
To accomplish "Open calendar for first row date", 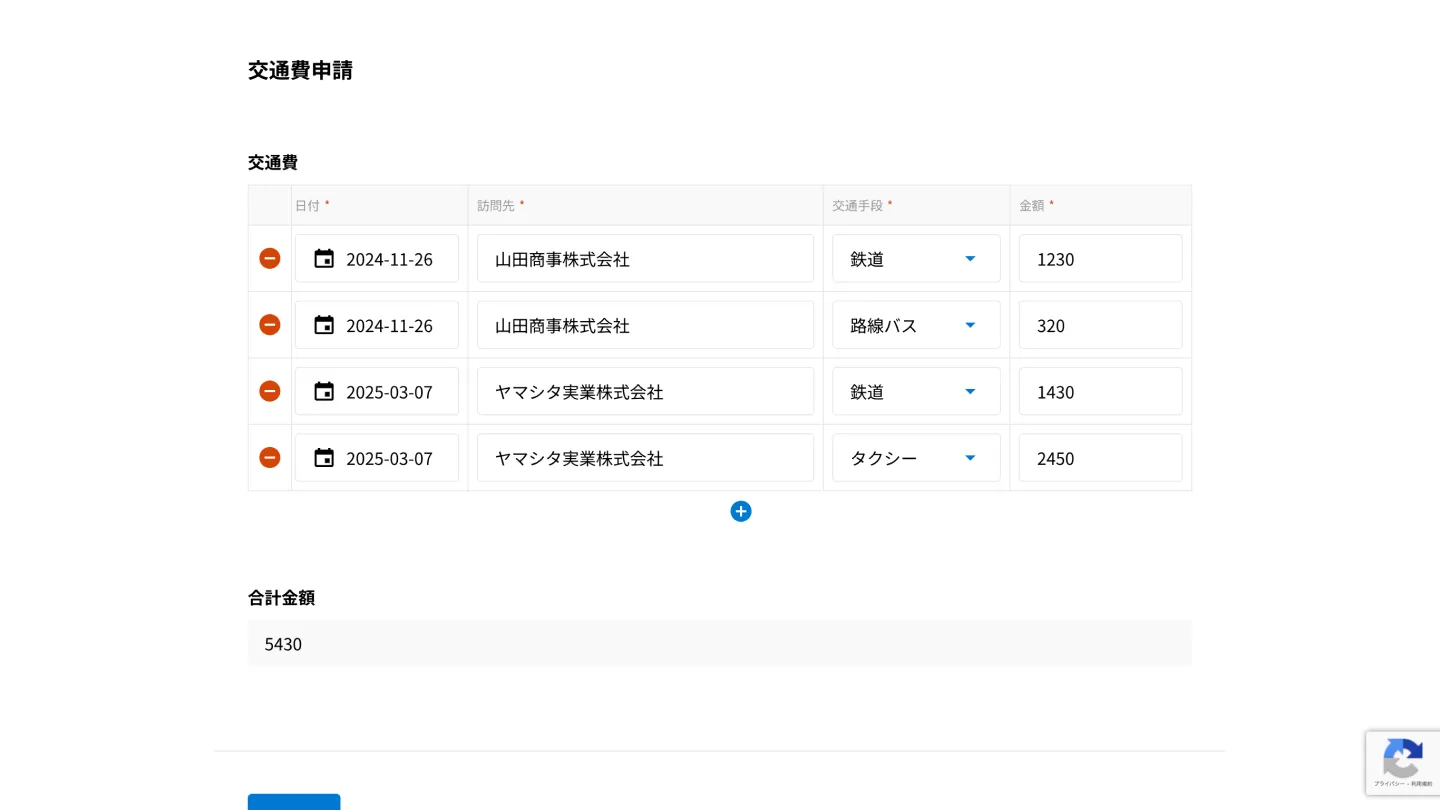I will point(324,259).
